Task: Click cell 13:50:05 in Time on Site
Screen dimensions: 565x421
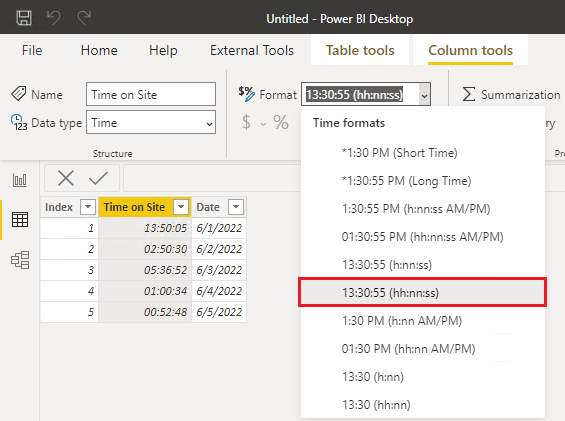Action: [x=145, y=228]
